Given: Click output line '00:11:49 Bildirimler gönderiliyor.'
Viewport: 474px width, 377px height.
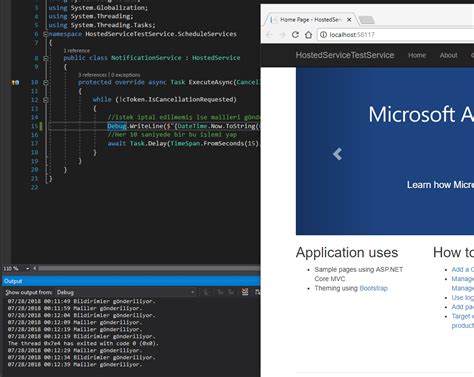Looking at the screenshot, I should 82,301.
